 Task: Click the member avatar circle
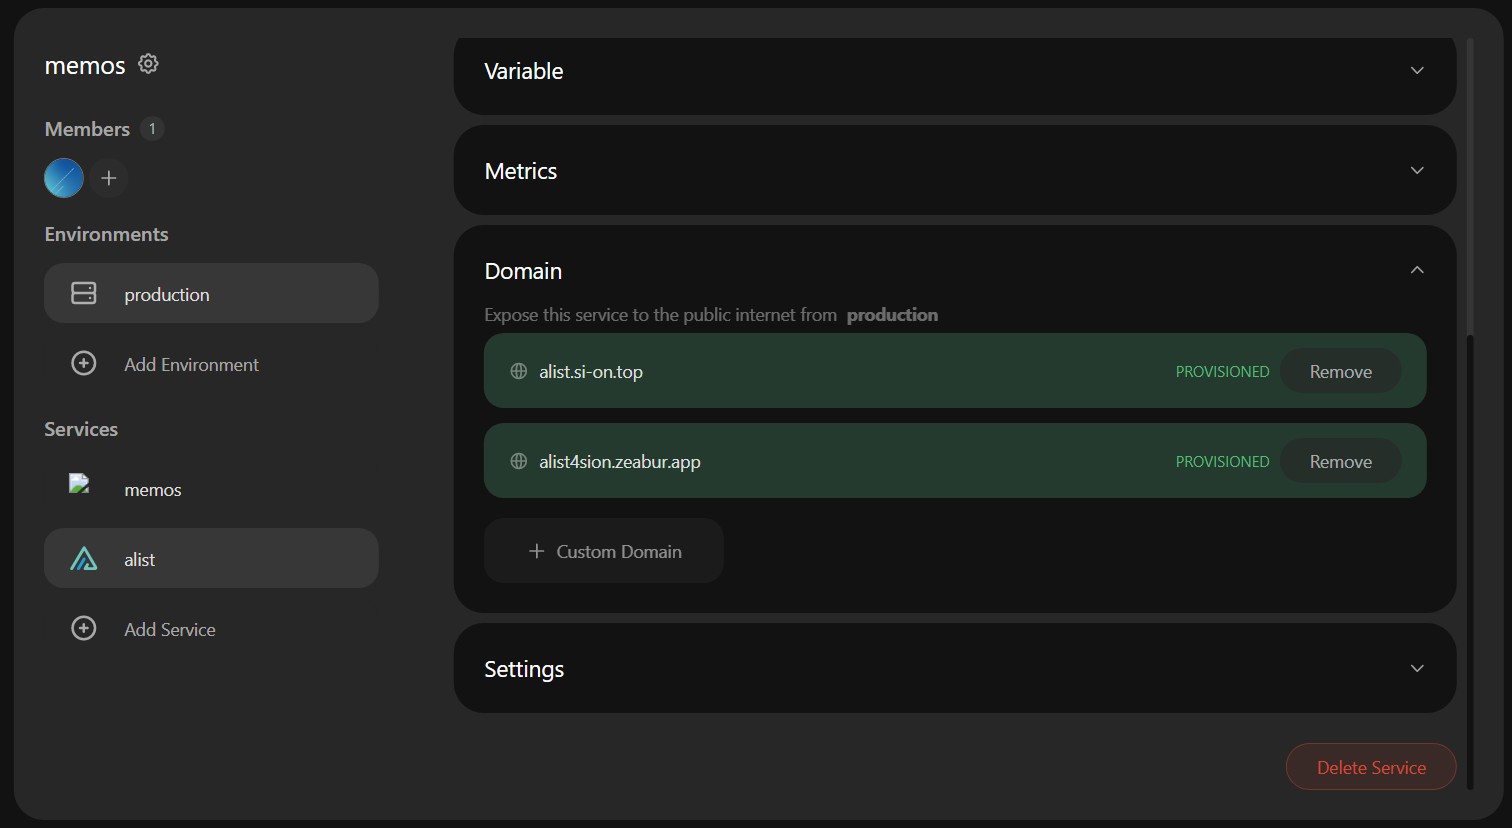(64, 178)
